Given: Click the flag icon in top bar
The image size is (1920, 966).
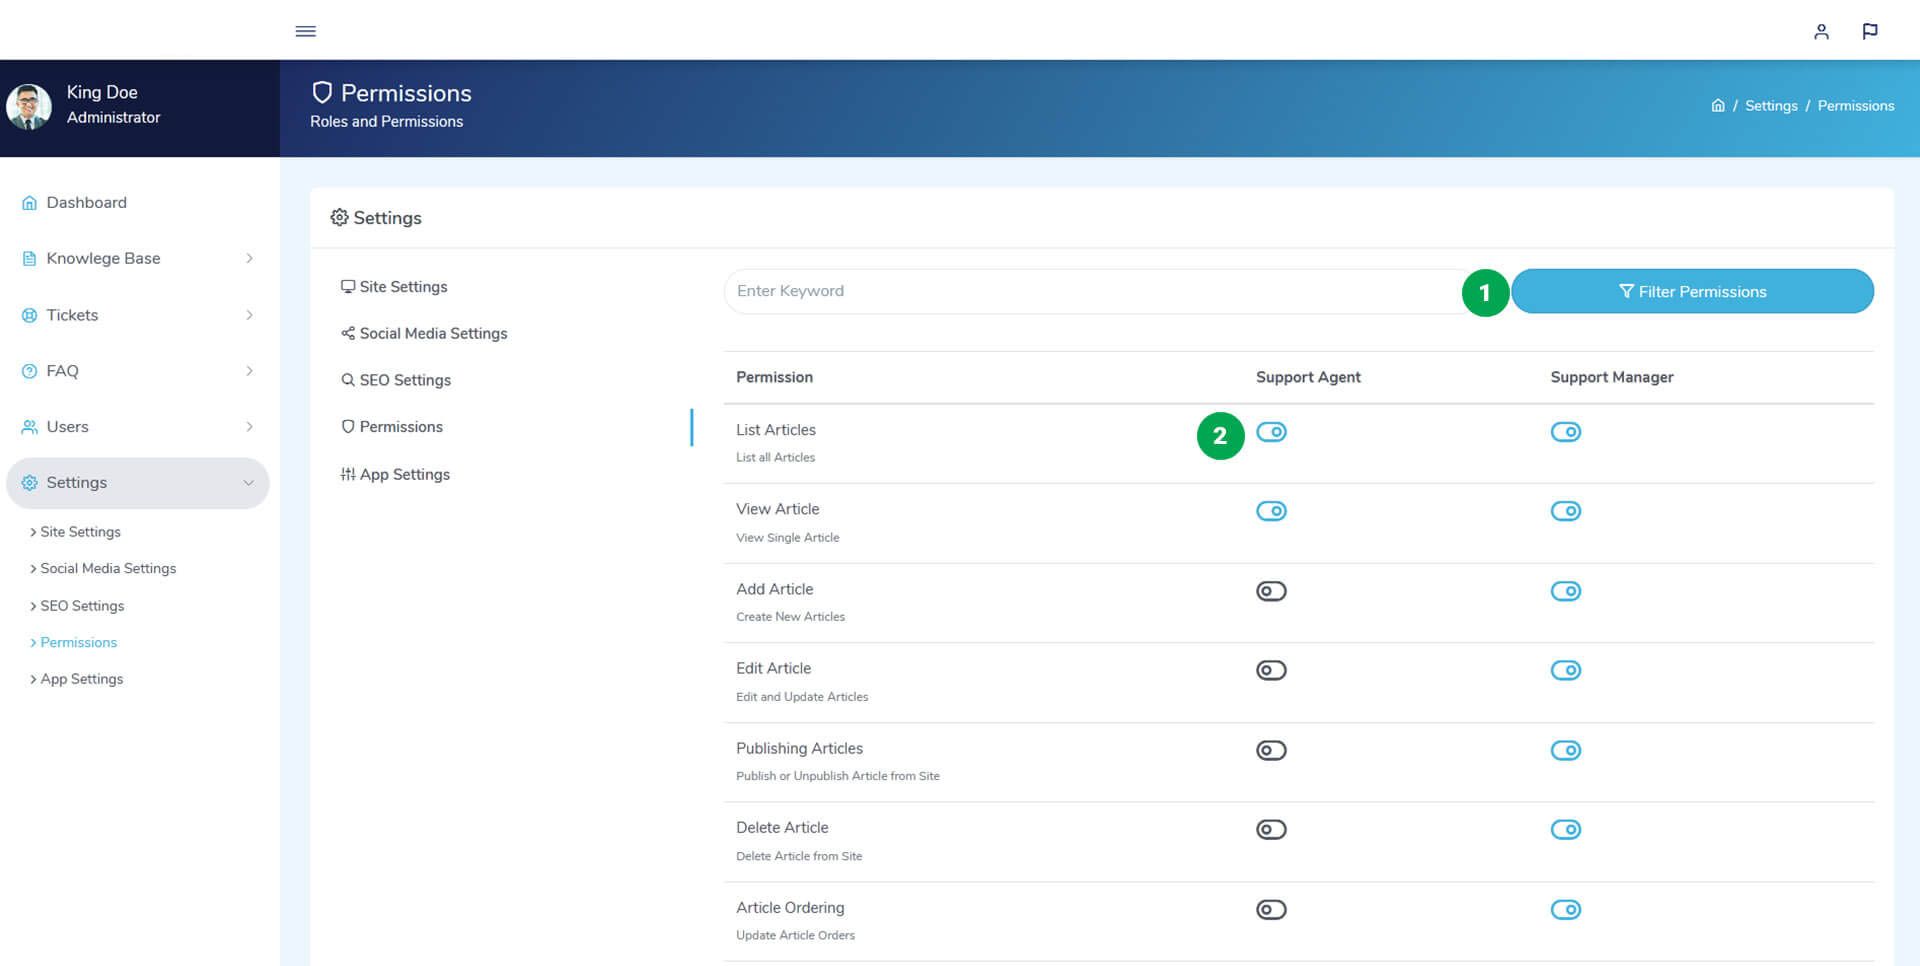Looking at the screenshot, I should pyautogui.click(x=1869, y=31).
